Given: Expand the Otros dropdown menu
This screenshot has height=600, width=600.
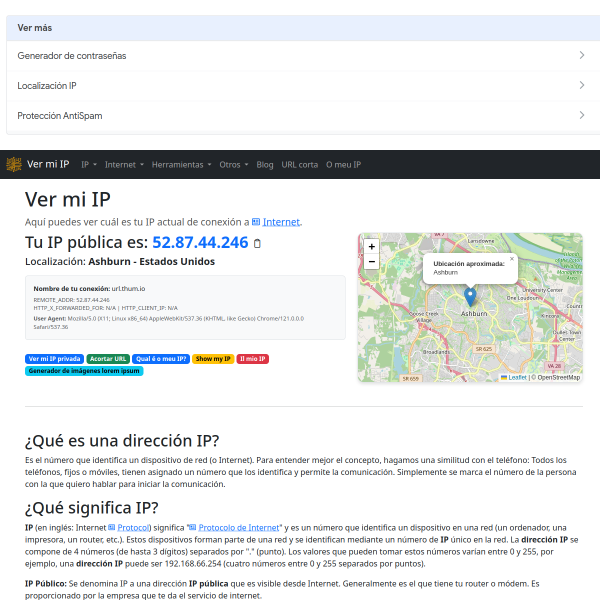Looking at the screenshot, I should click(233, 165).
